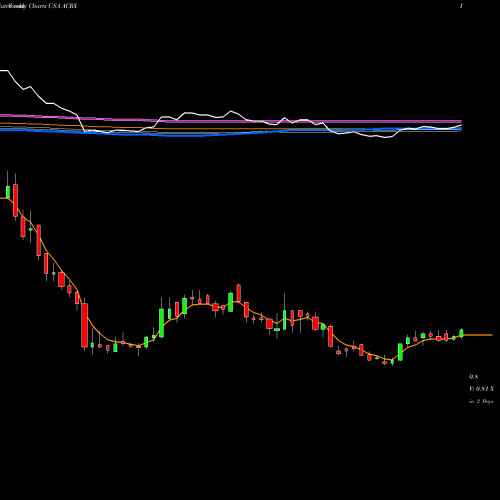
Task: Click the 'Charts USA ACRX' chart title
Action: [53, 6]
